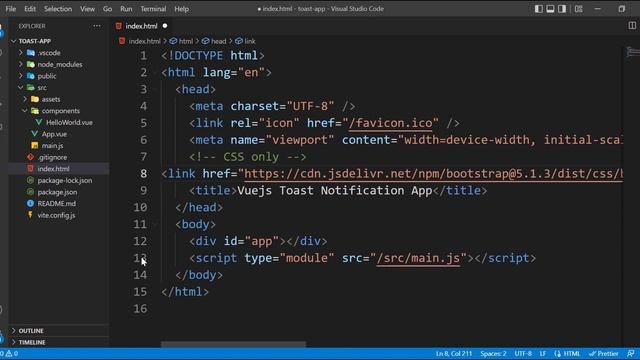Click the unsaved dot on index.html tab
The height and width of the screenshot is (360, 640).
[165, 26]
